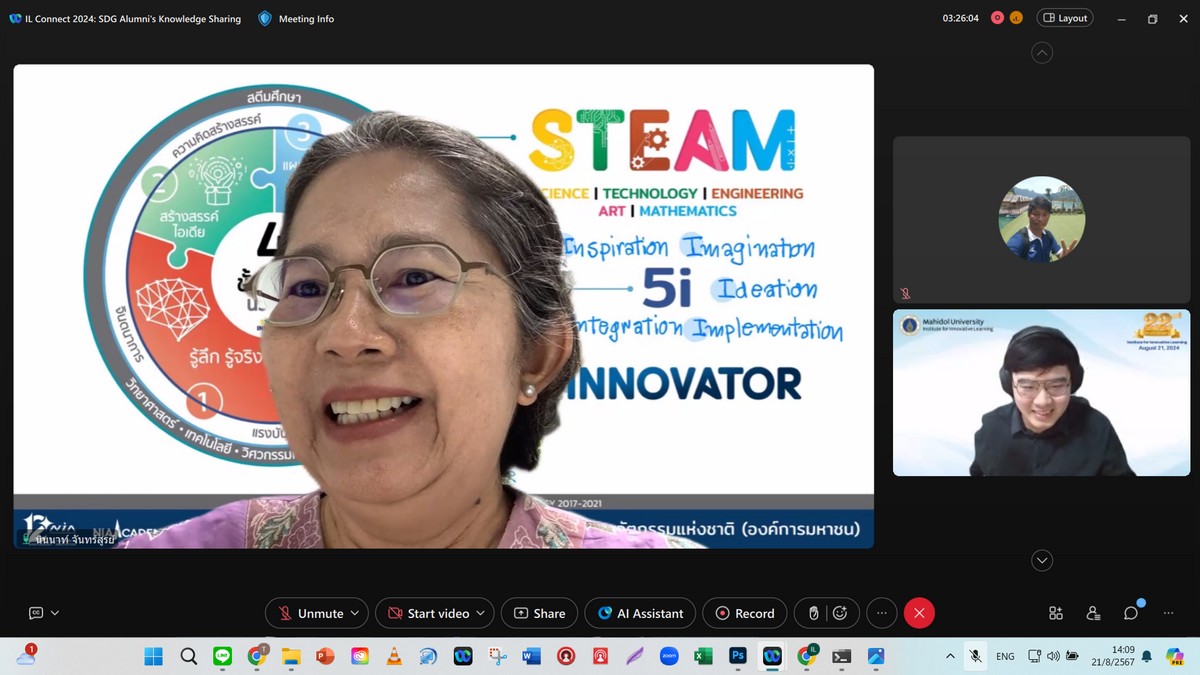Open the participants panel
Image resolution: width=1200 pixels, height=675 pixels.
[1093, 613]
